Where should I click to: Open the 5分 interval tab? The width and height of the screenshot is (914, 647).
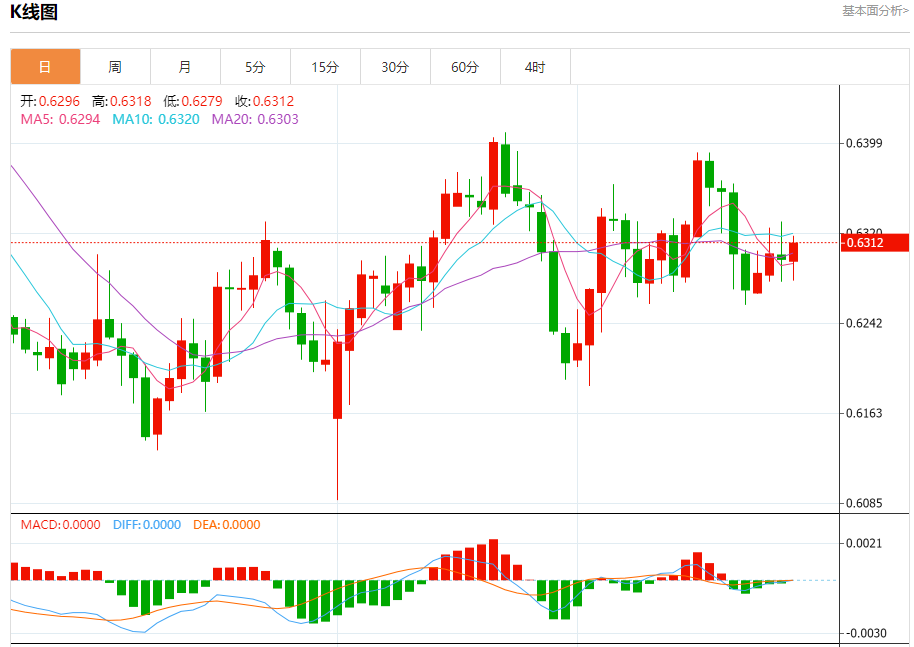[255, 66]
